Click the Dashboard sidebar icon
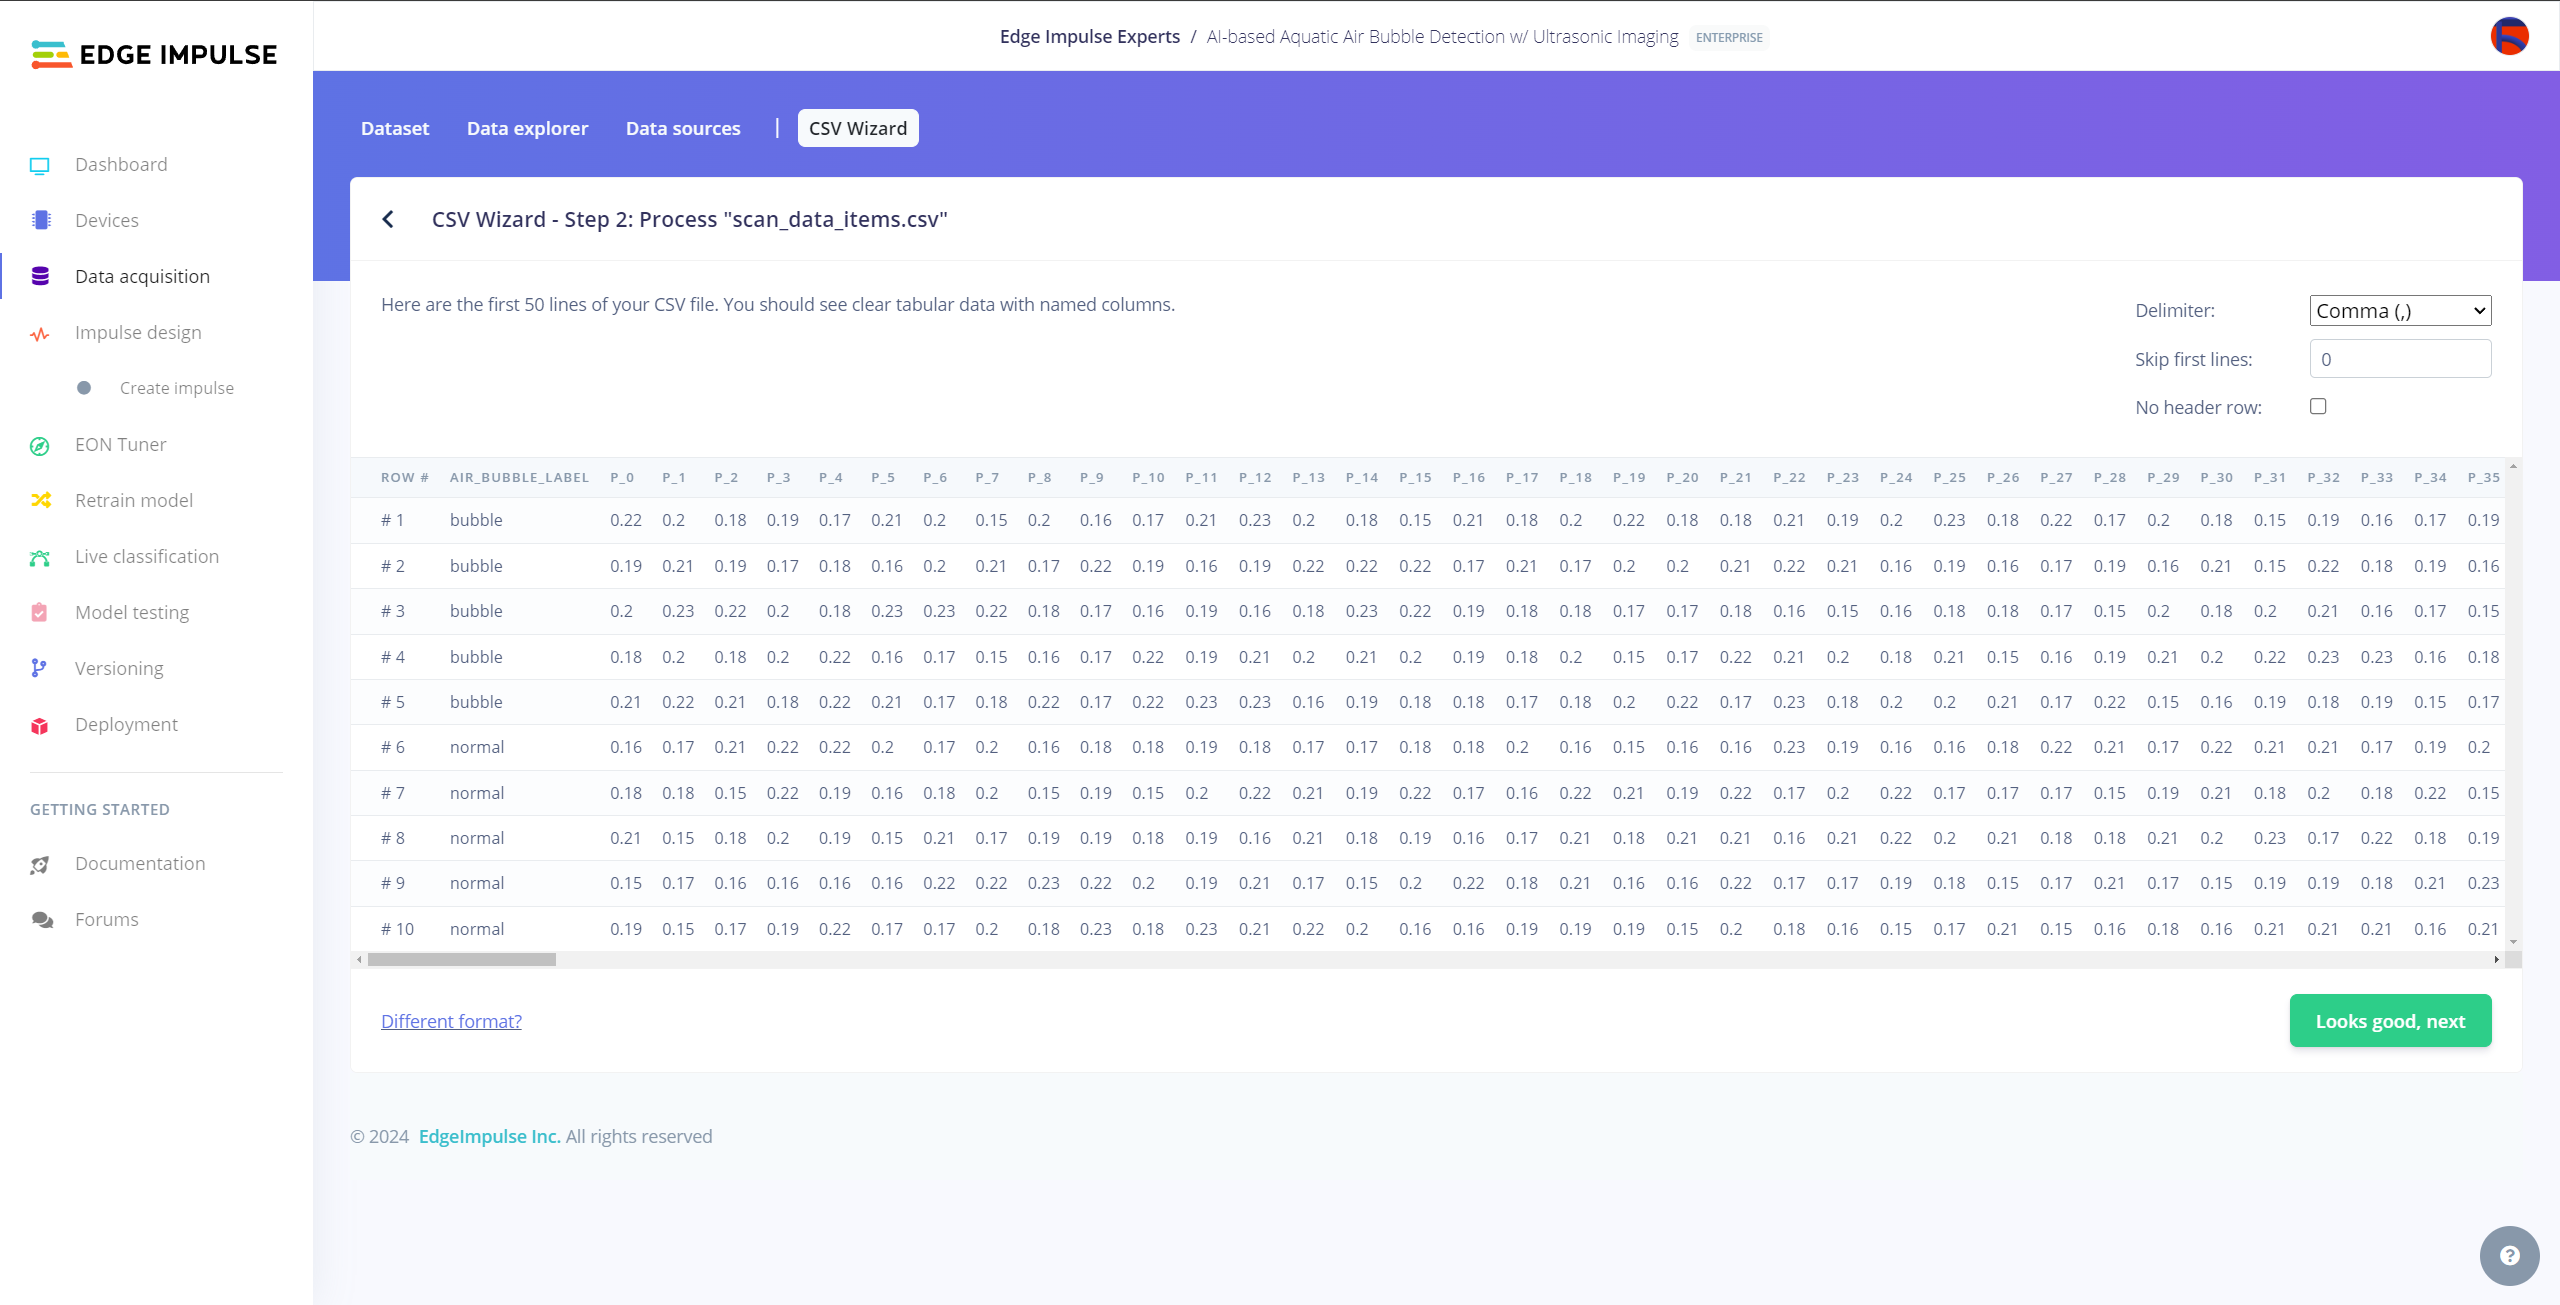 [x=42, y=163]
